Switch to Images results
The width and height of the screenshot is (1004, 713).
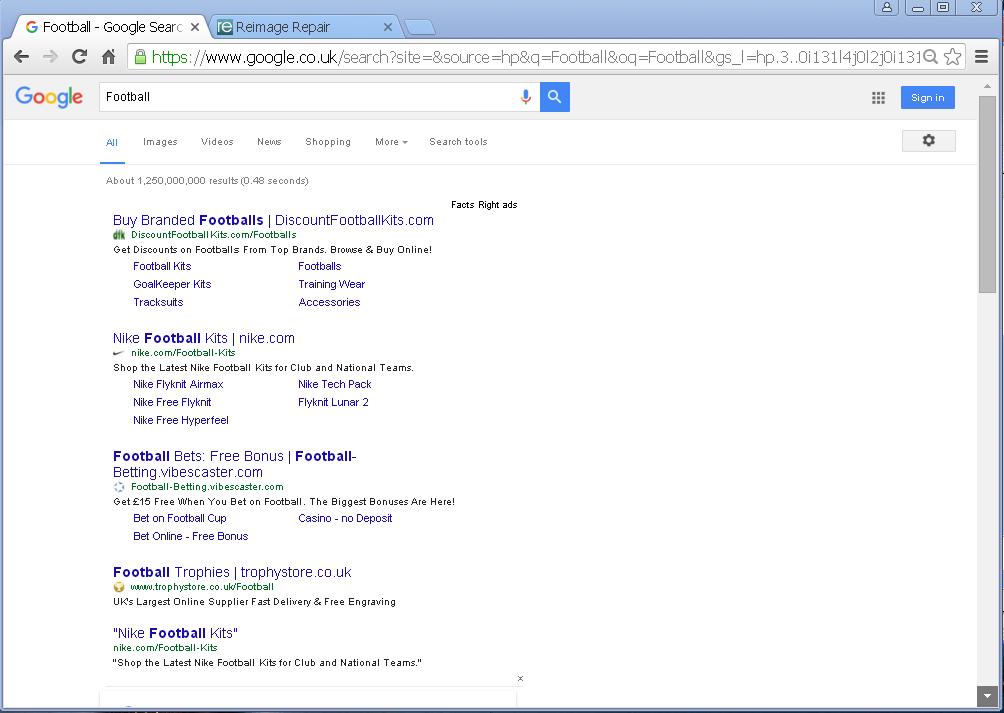click(x=160, y=141)
